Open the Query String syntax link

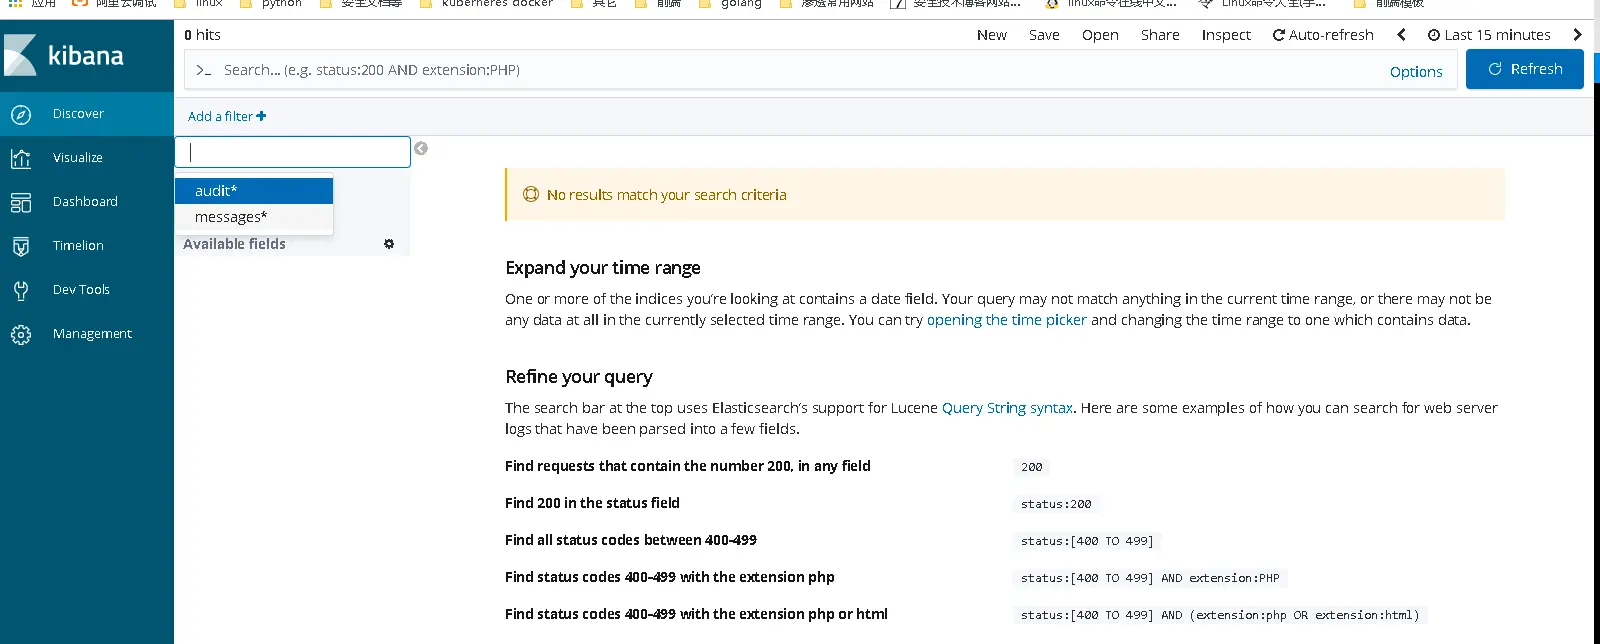(1007, 408)
